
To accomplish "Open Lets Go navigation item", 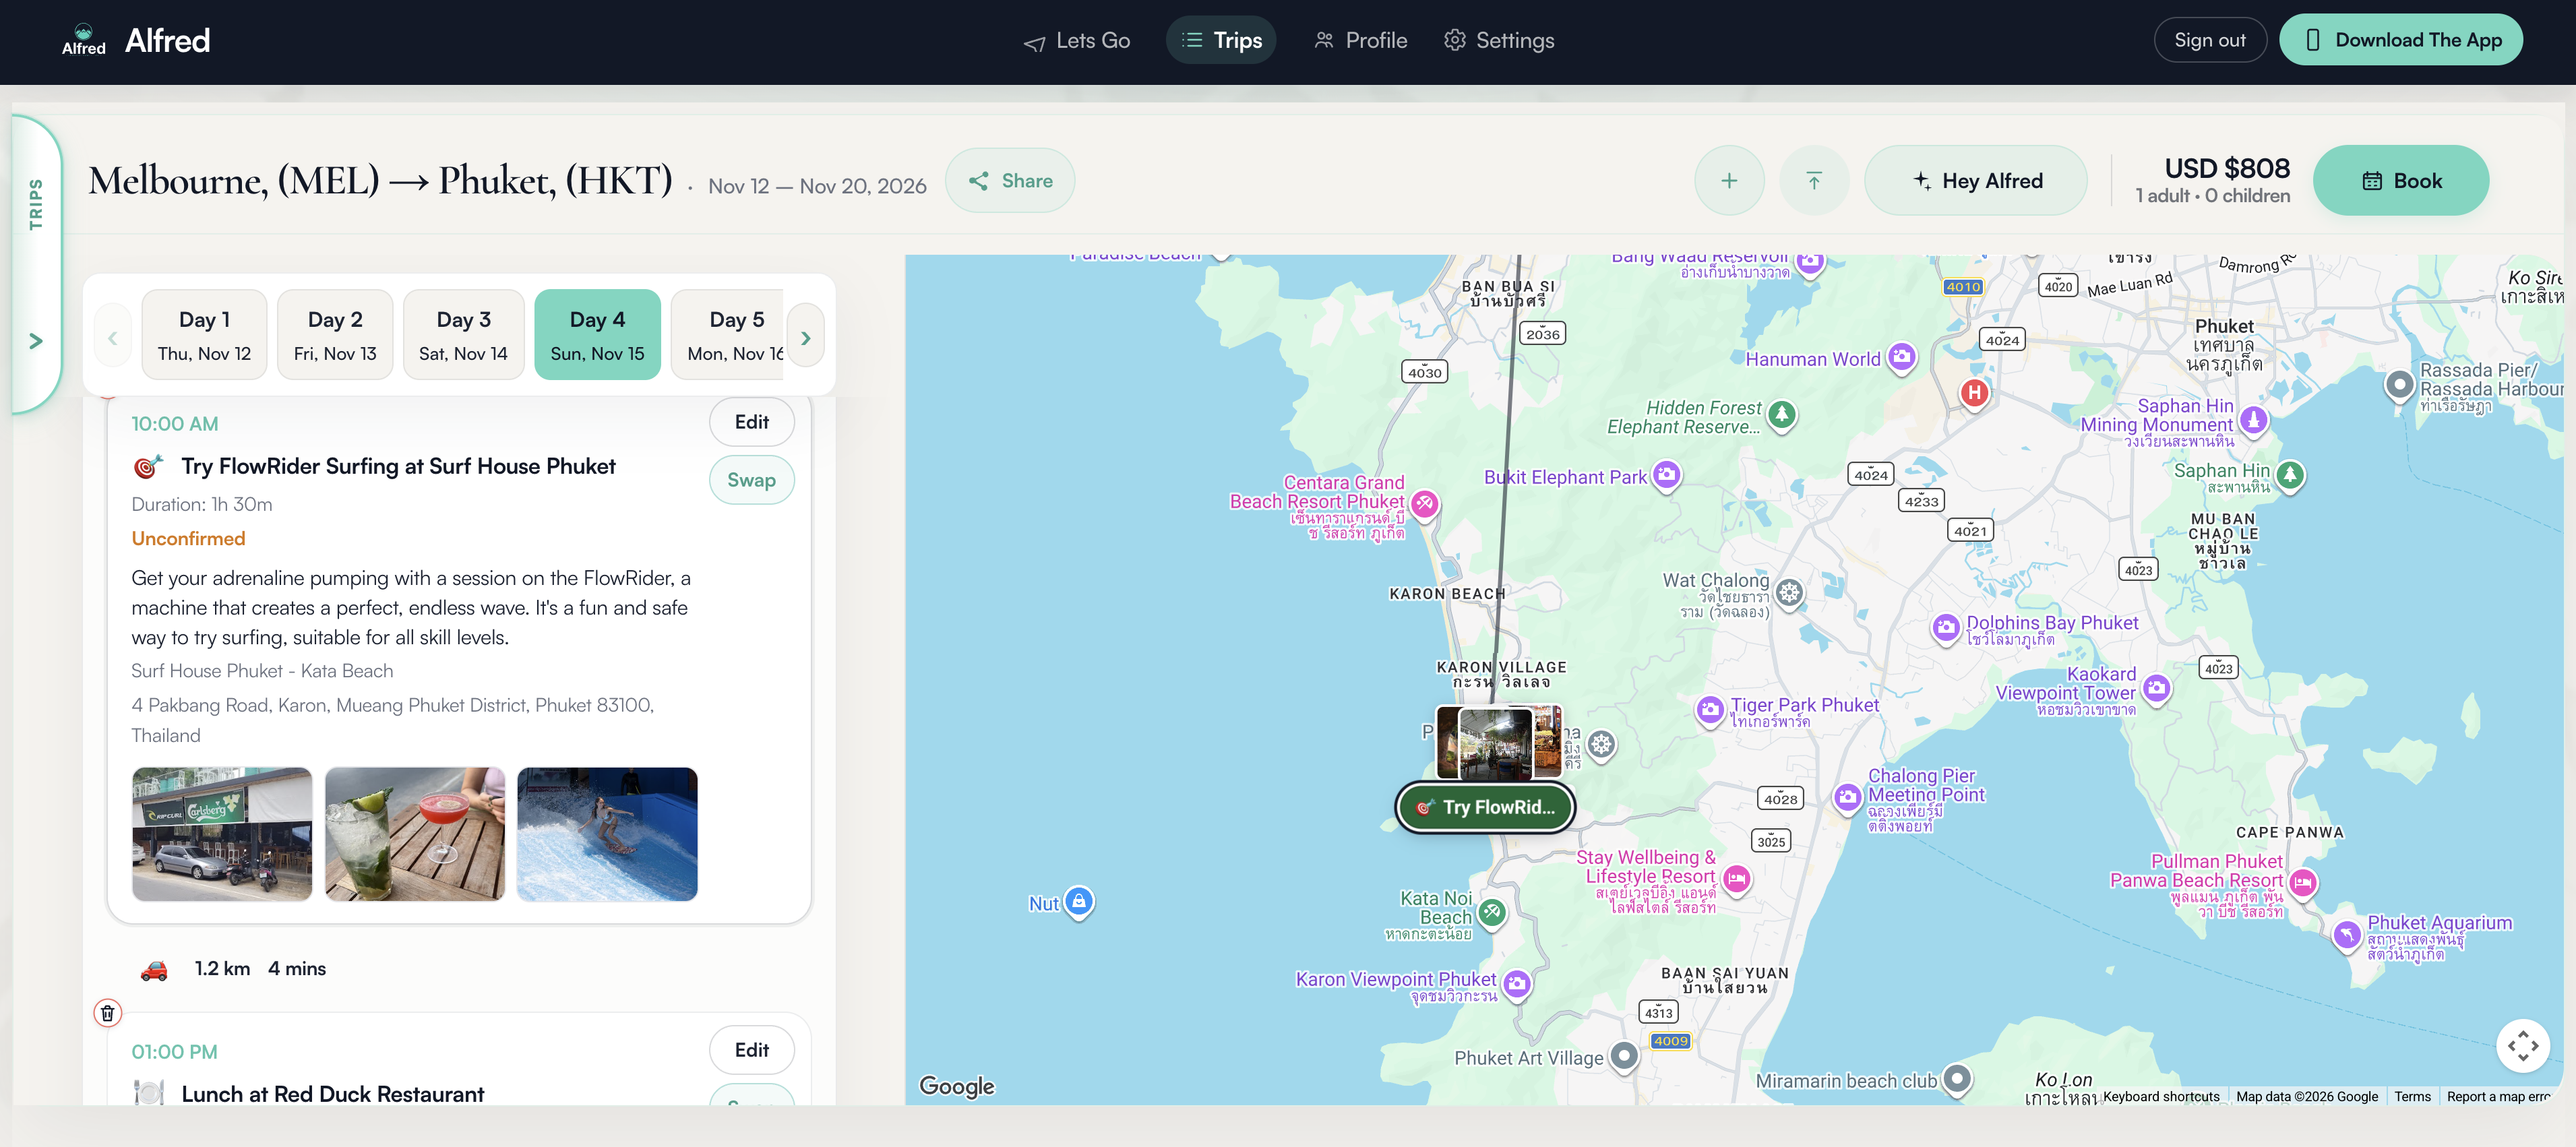I will click(1077, 41).
